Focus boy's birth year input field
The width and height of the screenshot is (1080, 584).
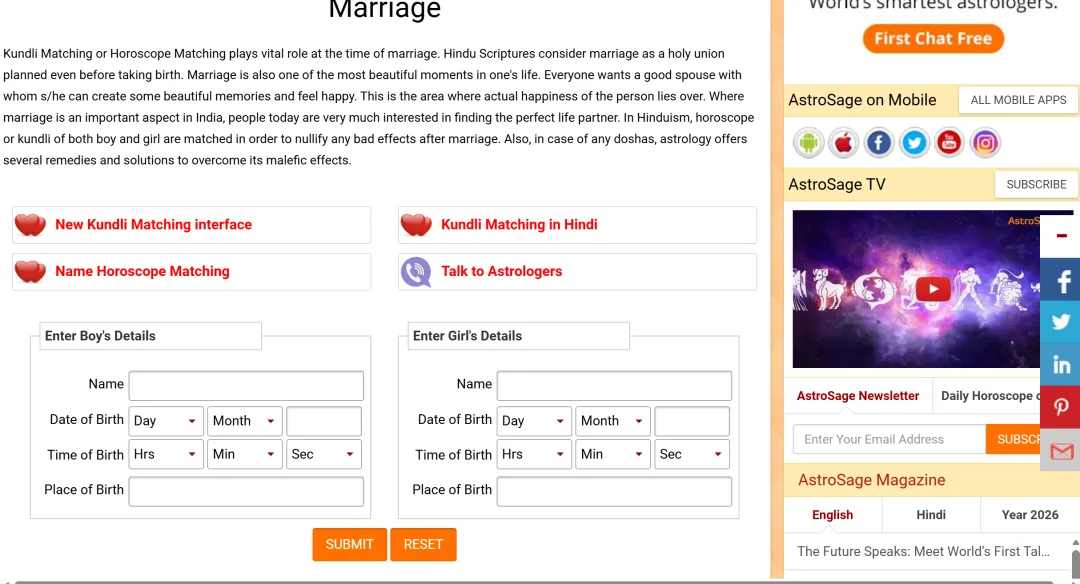(x=324, y=421)
